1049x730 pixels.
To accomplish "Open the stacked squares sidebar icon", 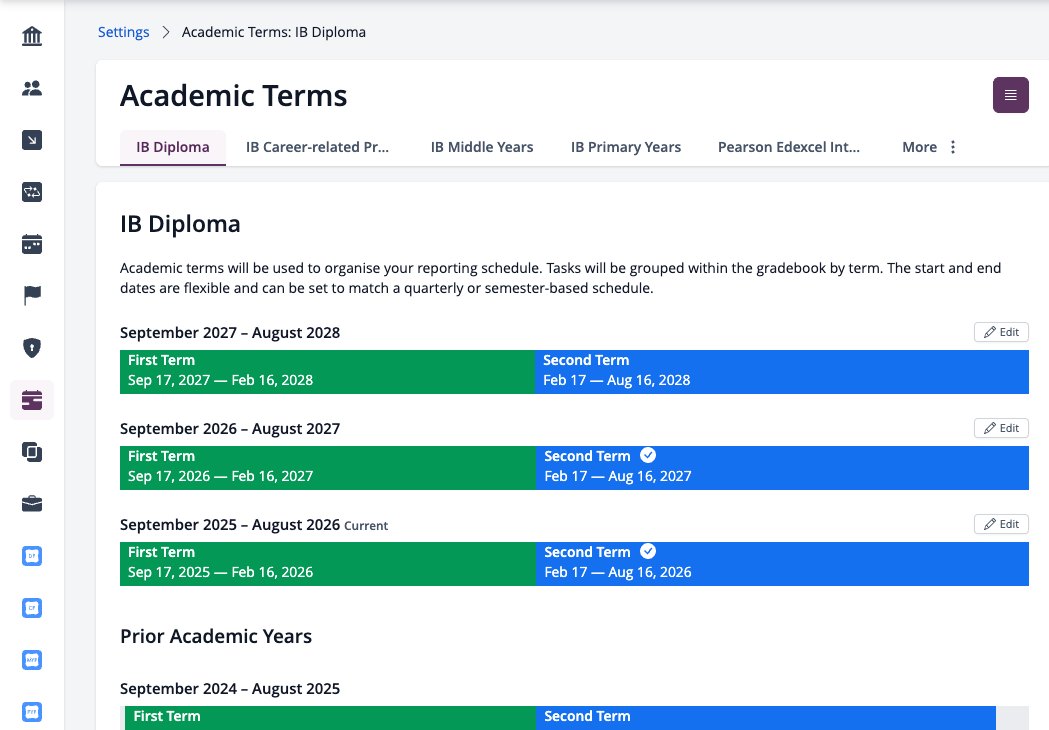I will tap(31, 452).
